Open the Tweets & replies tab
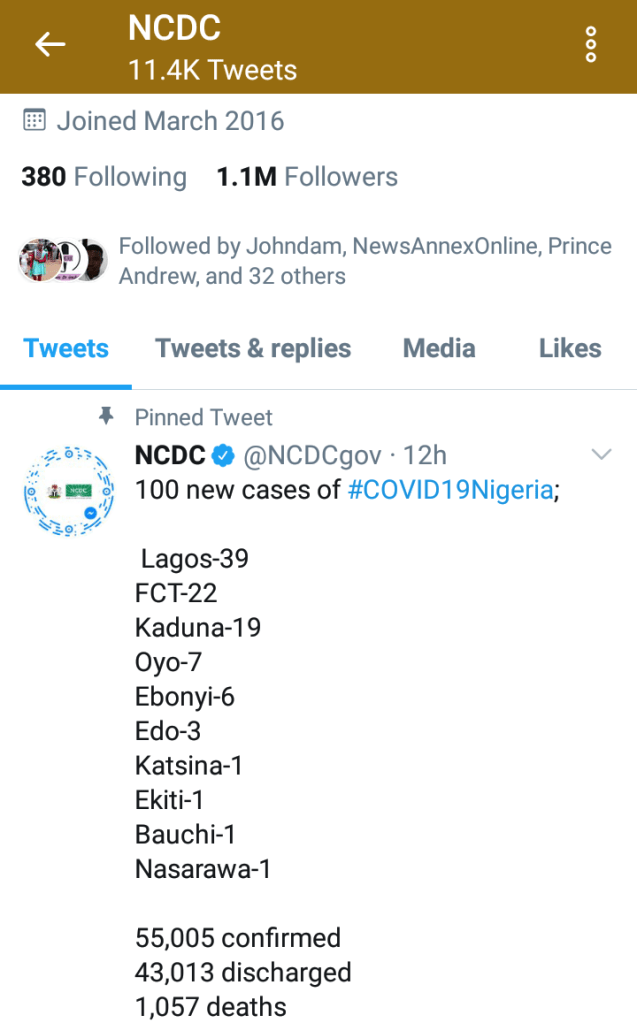637x1023 pixels. pyautogui.click(x=253, y=348)
